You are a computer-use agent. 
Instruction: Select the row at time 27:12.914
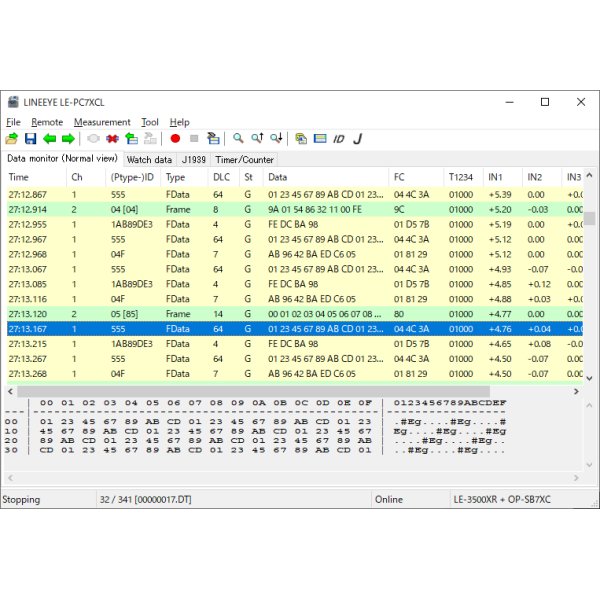point(295,209)
